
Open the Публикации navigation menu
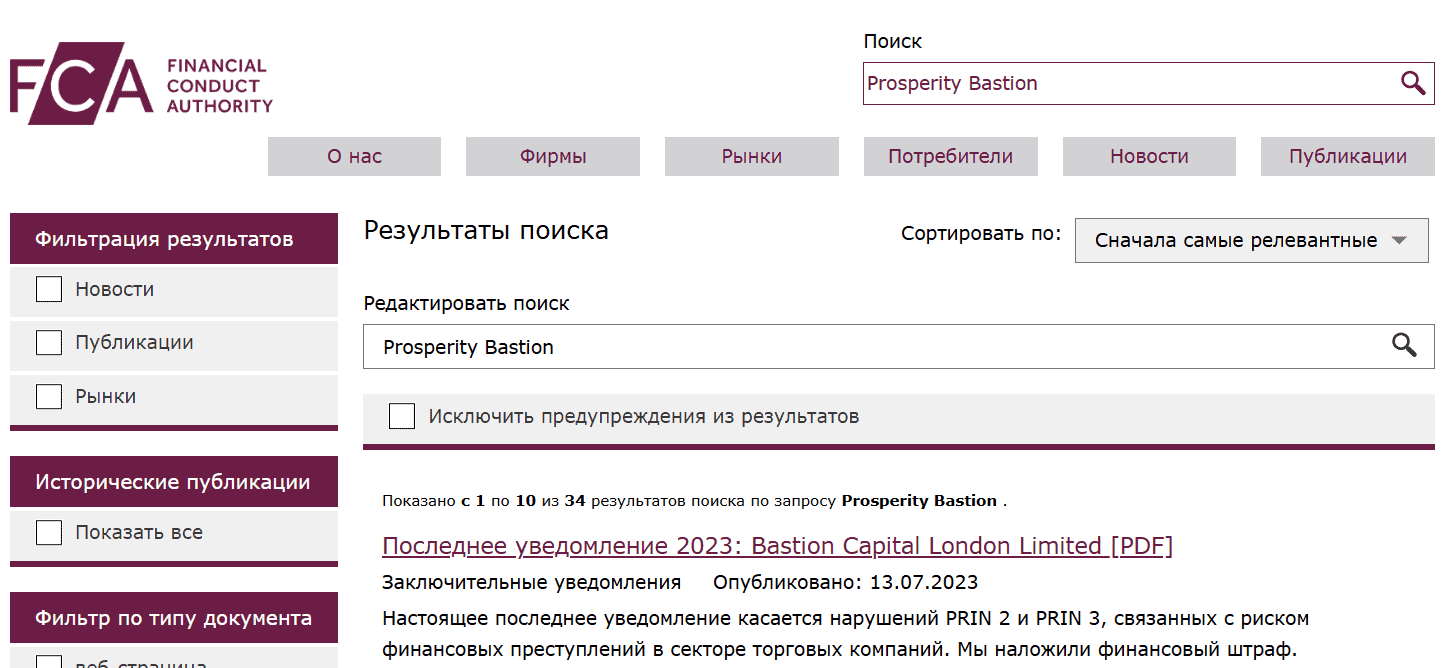point(1347,157)
